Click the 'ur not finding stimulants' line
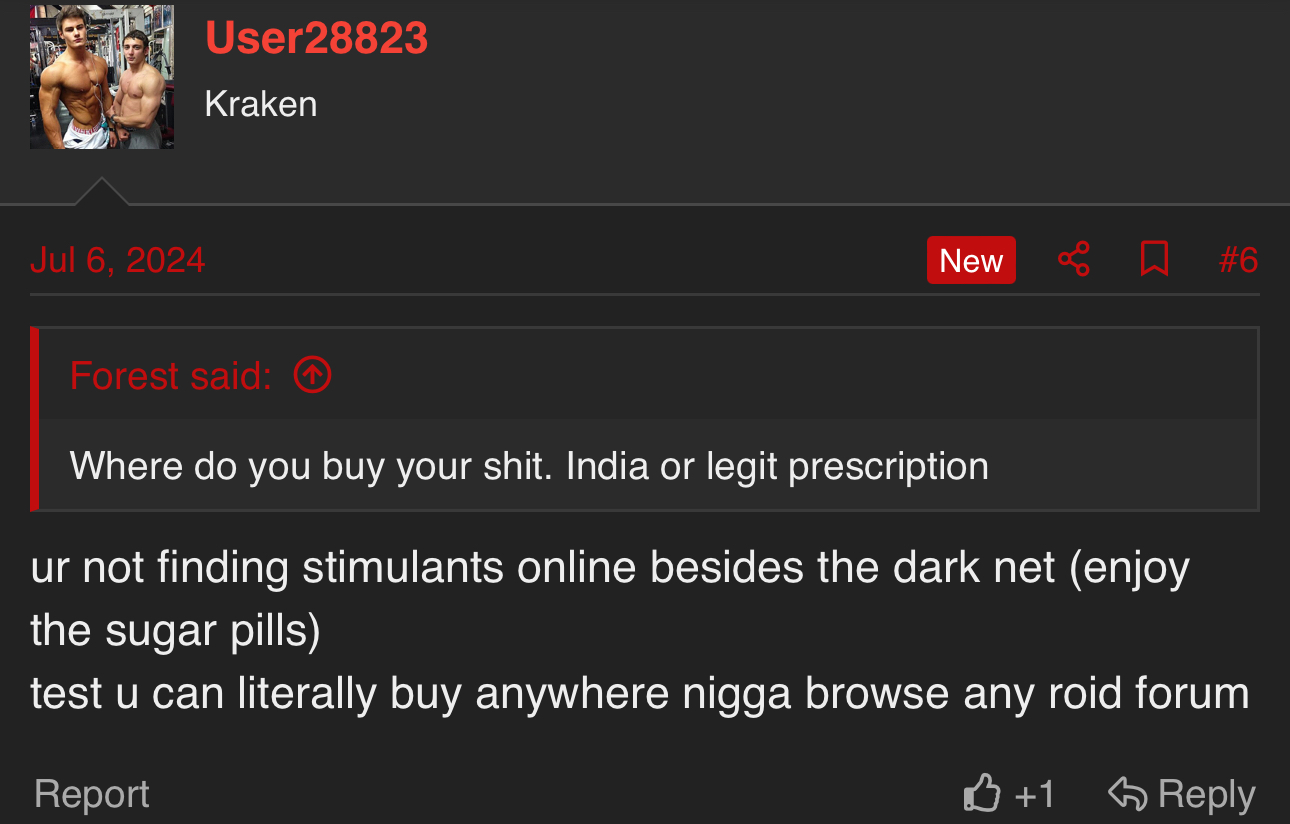This screenshot has width=1290, height=824. 610,568
